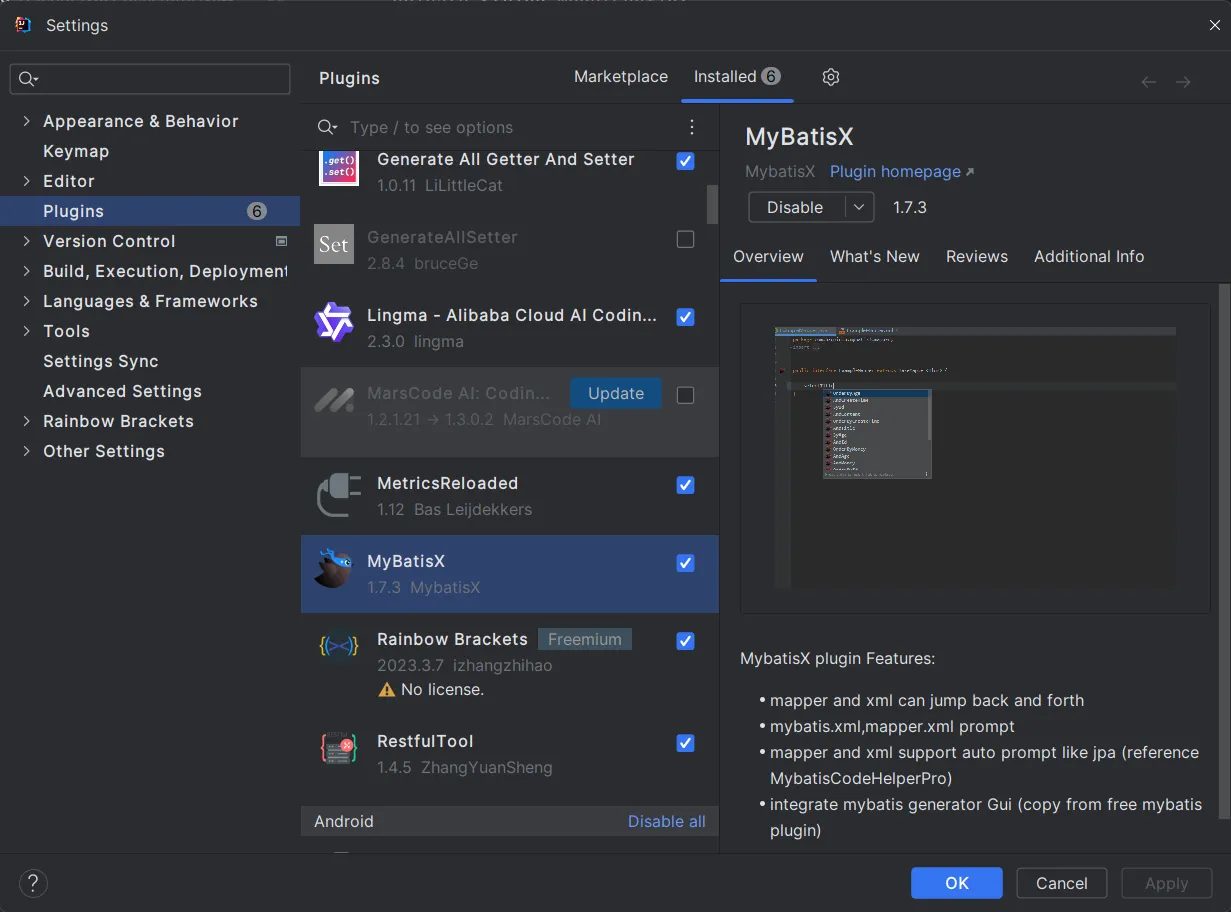Click the magnifier icon in plugin search field
Screen dimensions: 1231x912
coord(327,127)
